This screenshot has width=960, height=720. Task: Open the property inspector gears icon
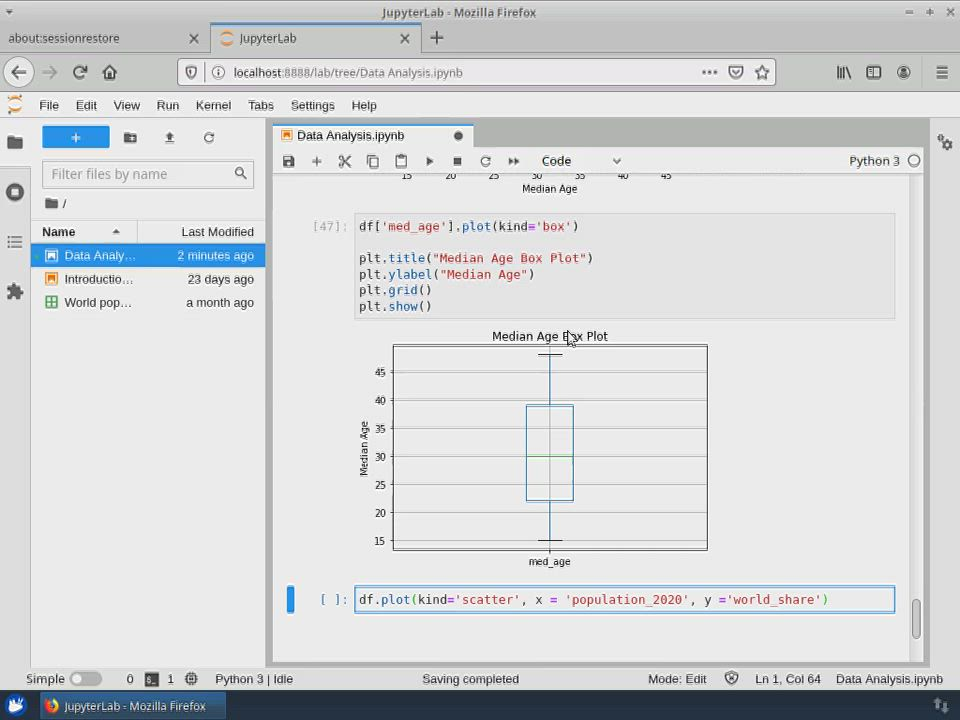point(945,143)
